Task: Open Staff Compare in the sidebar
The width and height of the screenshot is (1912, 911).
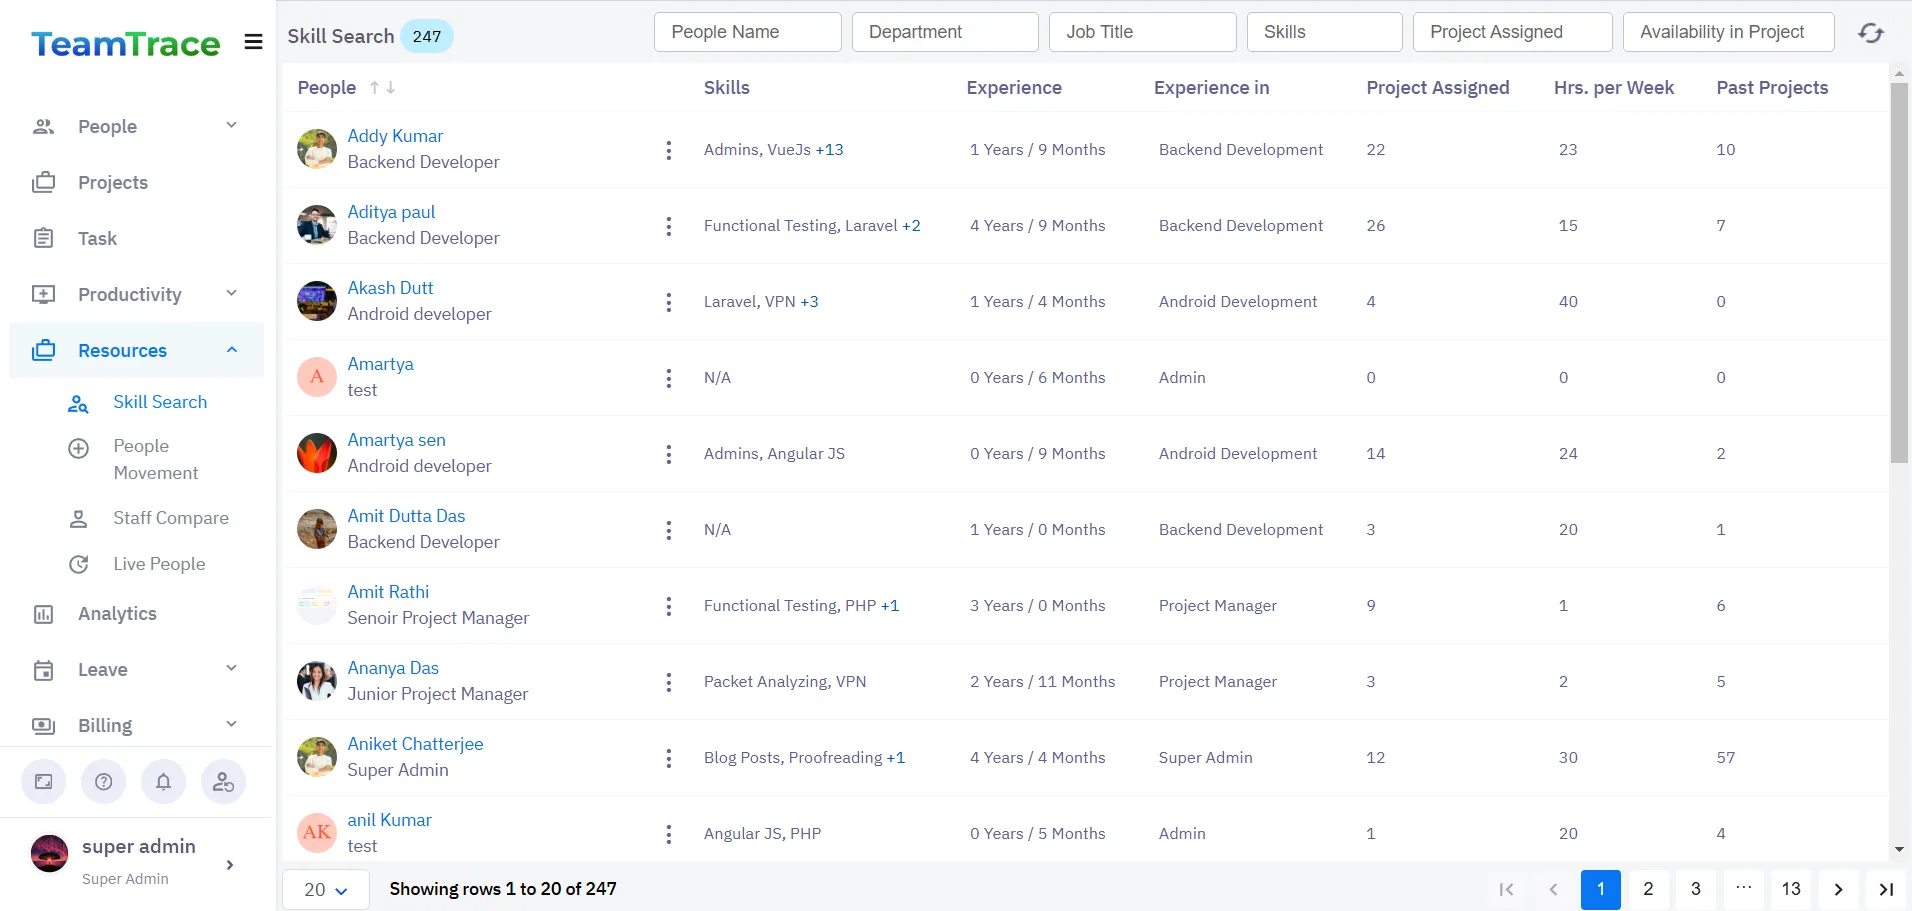Action: click(170, 518)
